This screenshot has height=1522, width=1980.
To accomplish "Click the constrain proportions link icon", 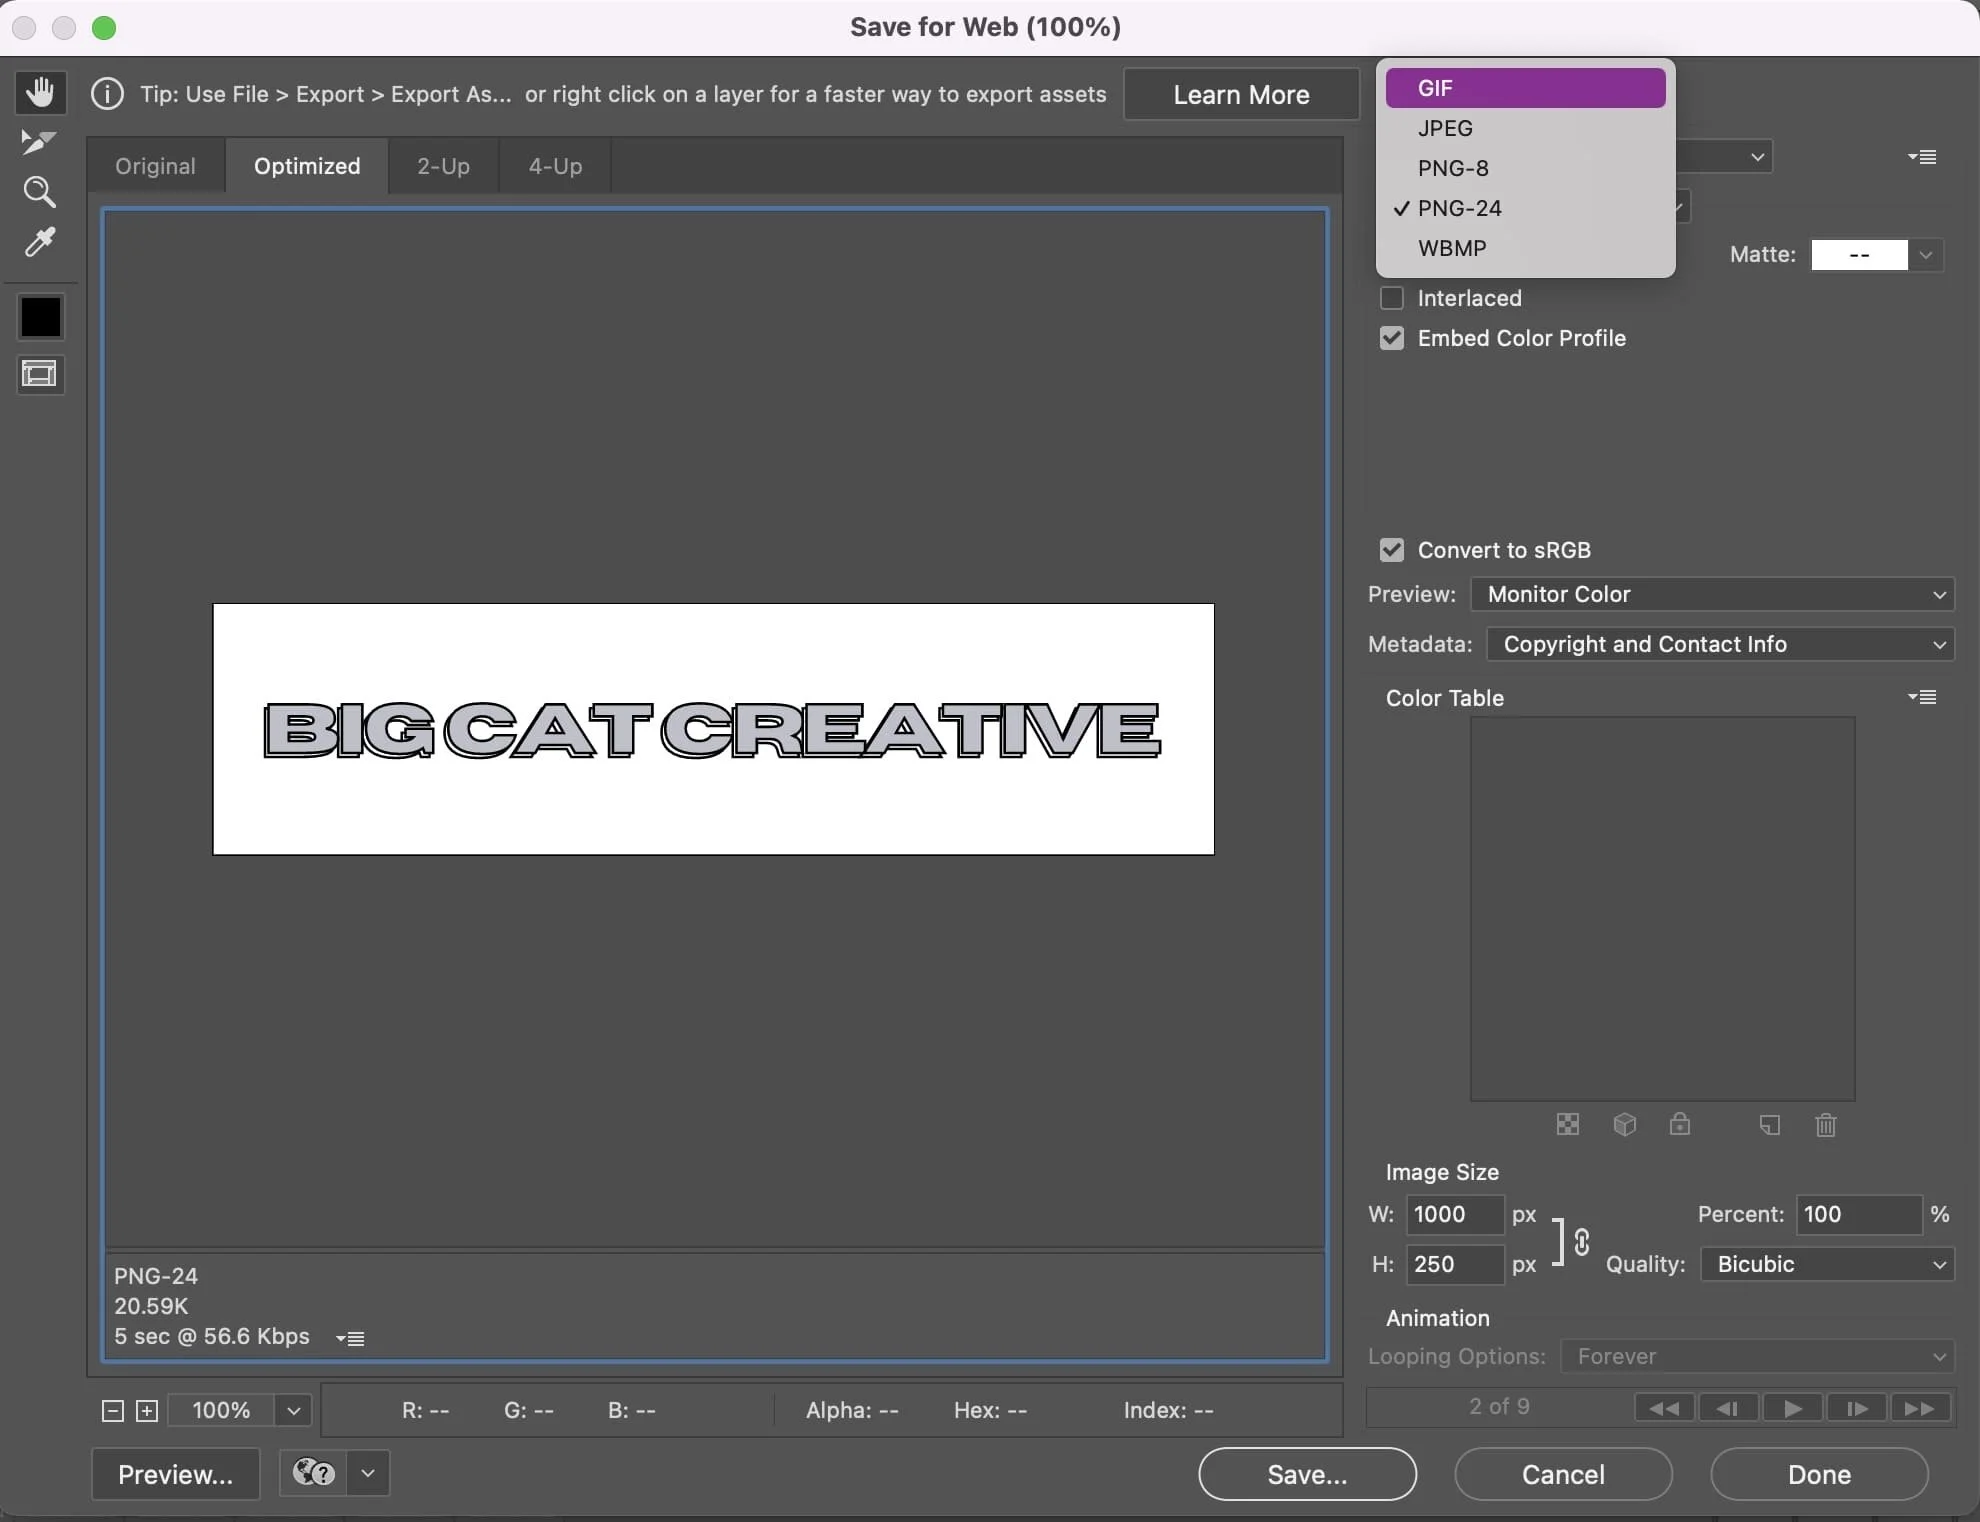I will coord(1582,1242).
